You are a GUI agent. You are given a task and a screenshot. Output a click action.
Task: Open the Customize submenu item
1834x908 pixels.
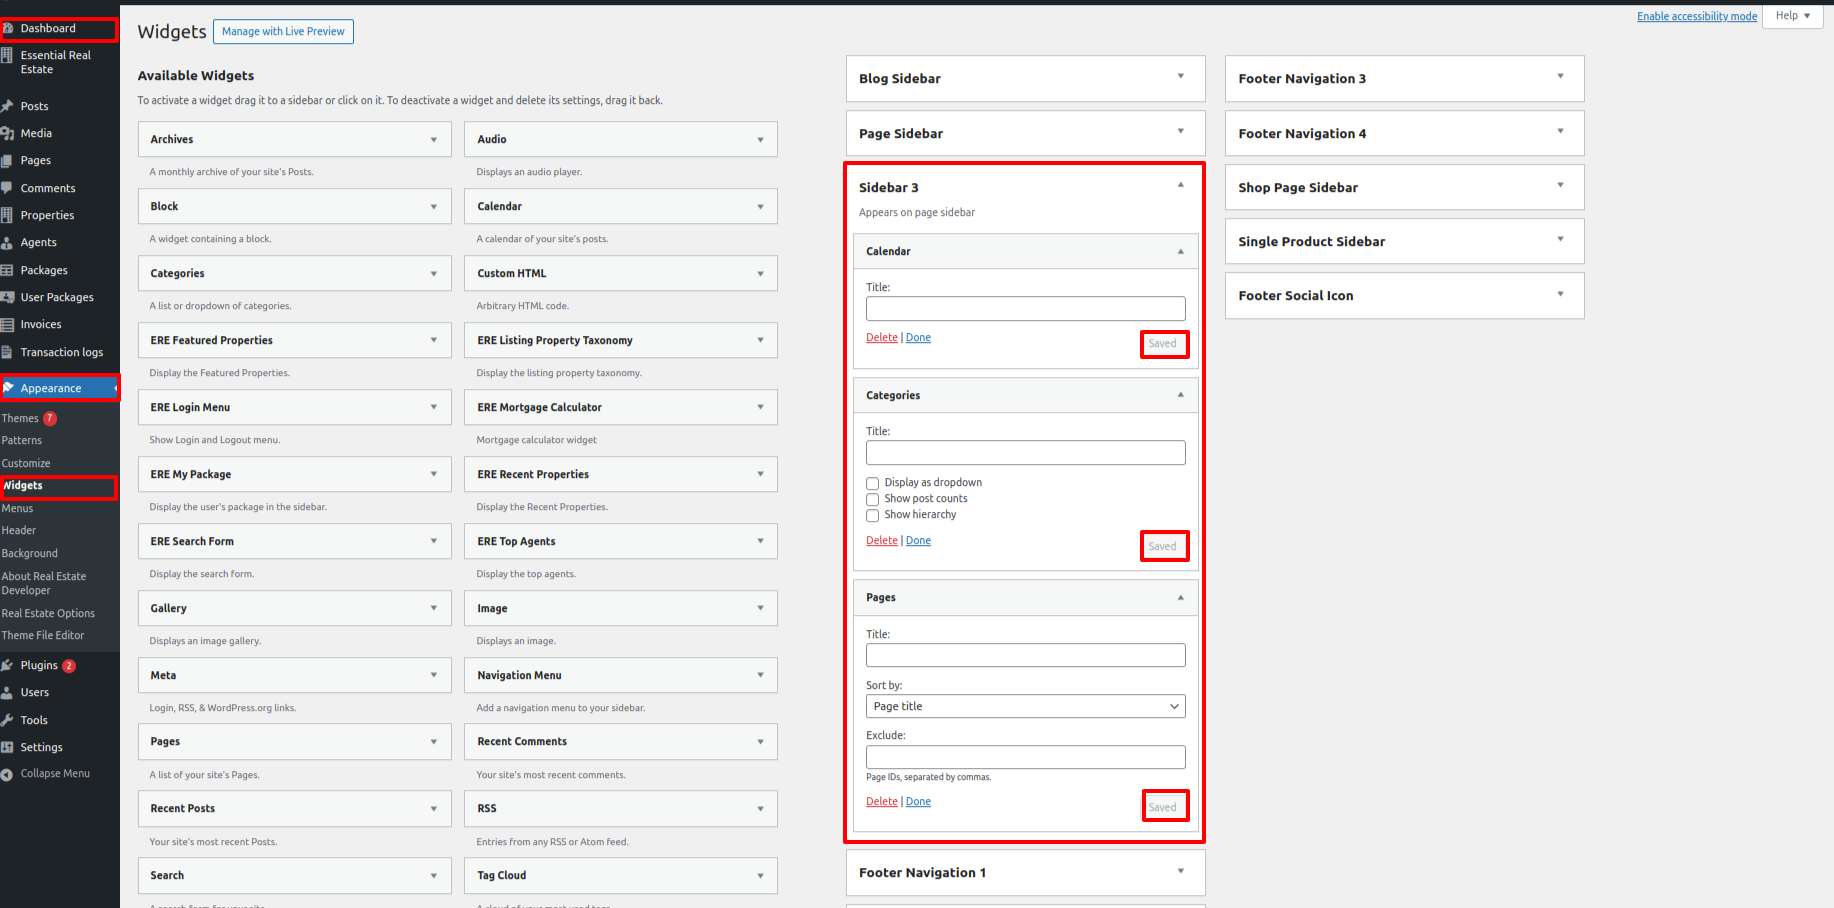click(x=26, y=463)
